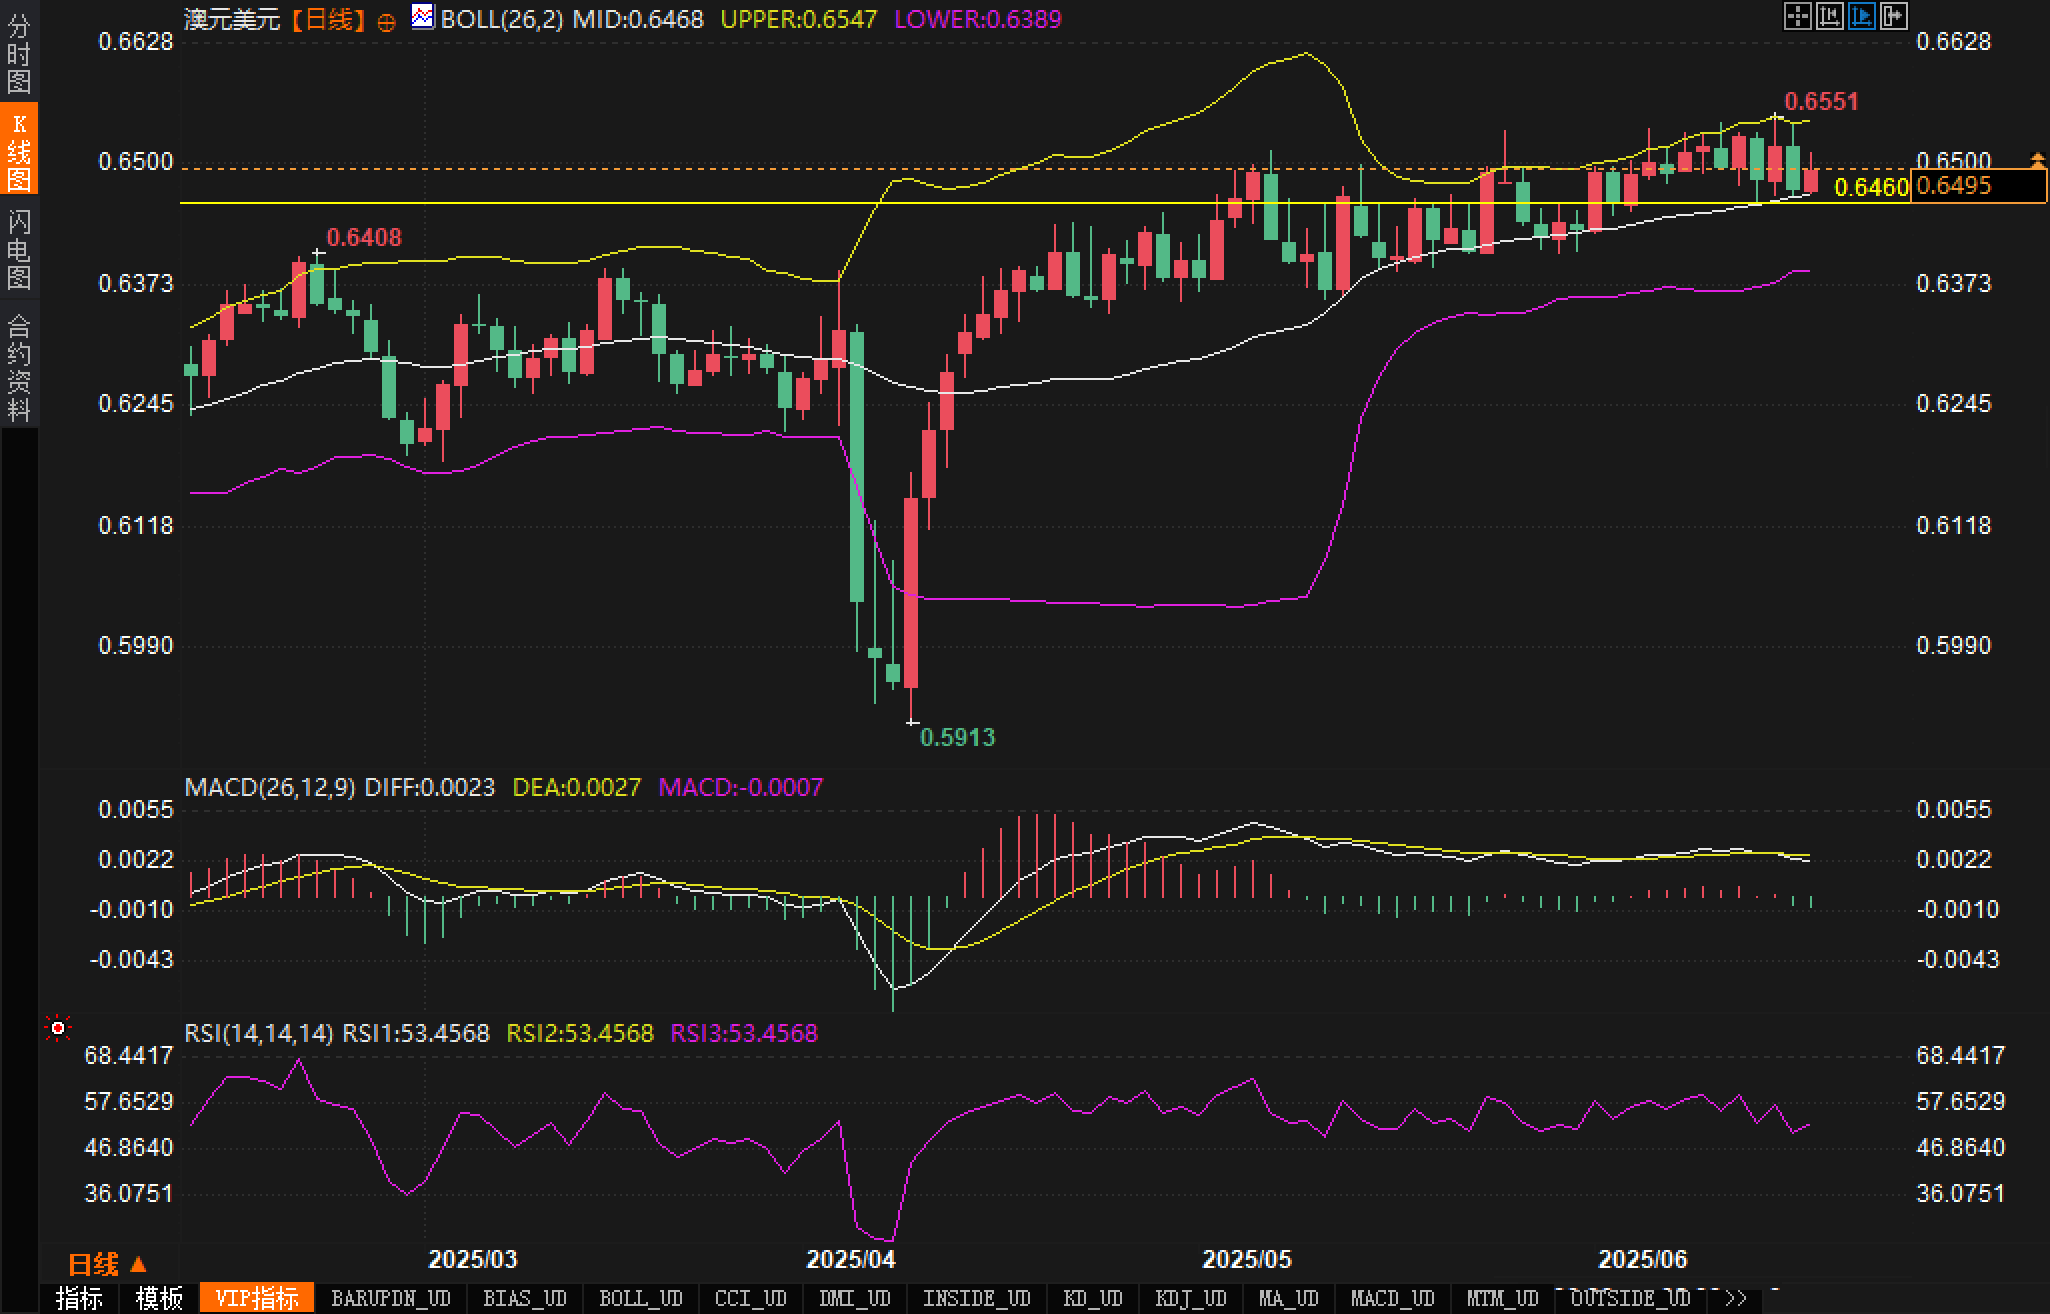This screenshot has width=2050, height=1314.
Task: Apply the KDJ_UD indicator
Action: pyautogui.click(x=1191, y=1298)
